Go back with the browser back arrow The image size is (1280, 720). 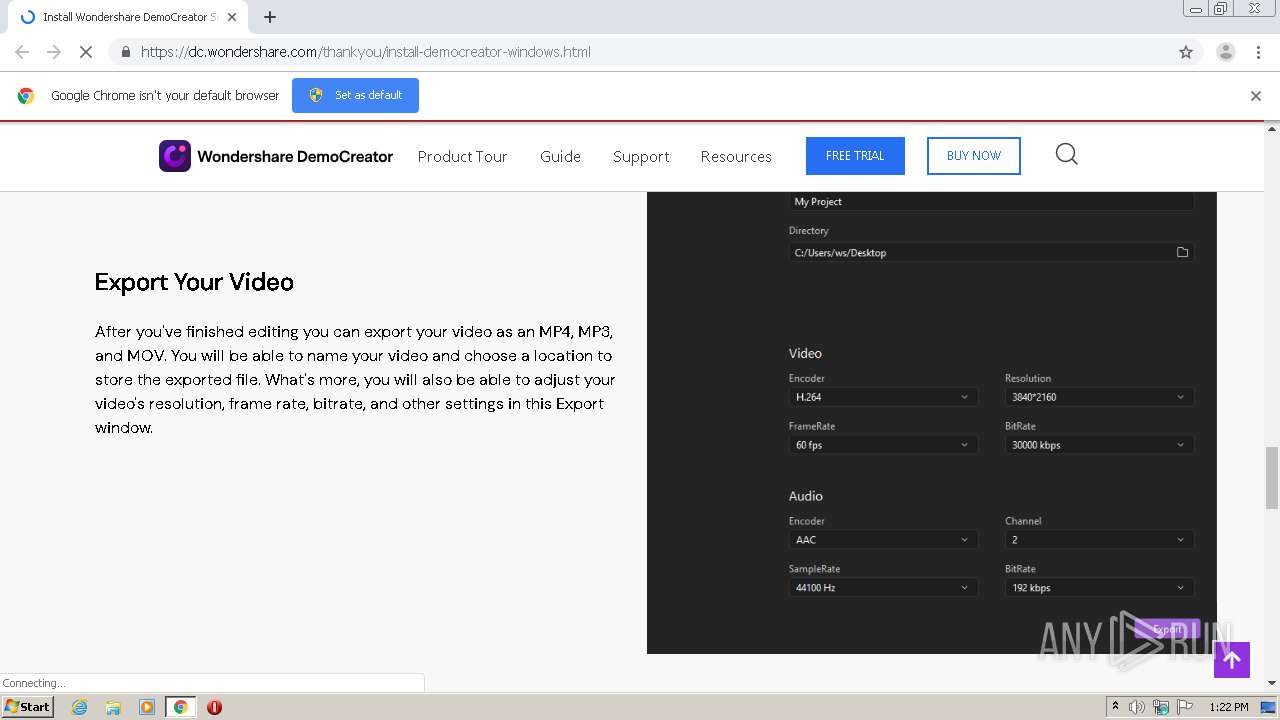click(22, 52)
